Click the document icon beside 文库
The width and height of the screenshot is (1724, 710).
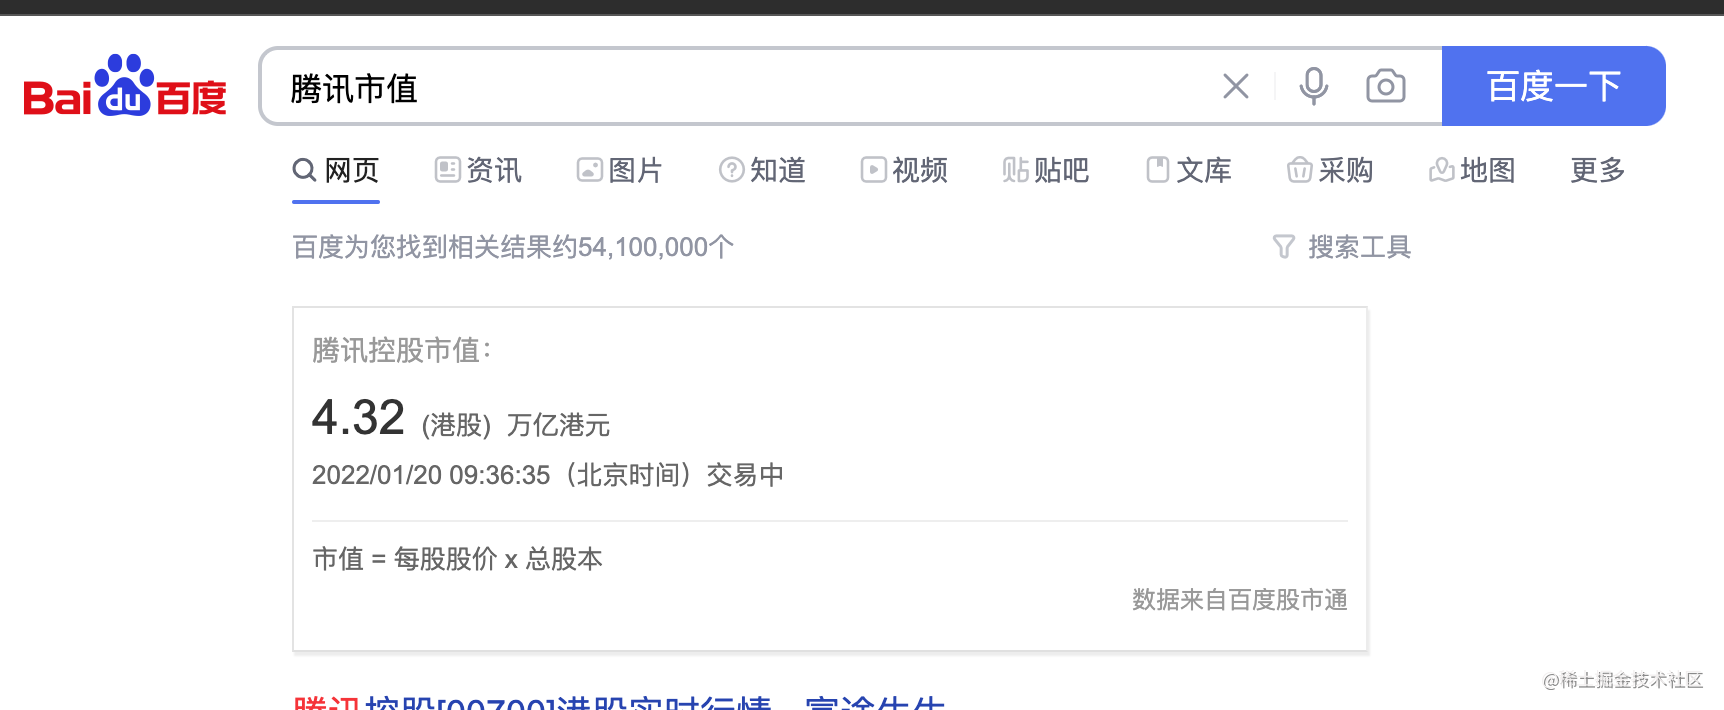coord(1157,170)
